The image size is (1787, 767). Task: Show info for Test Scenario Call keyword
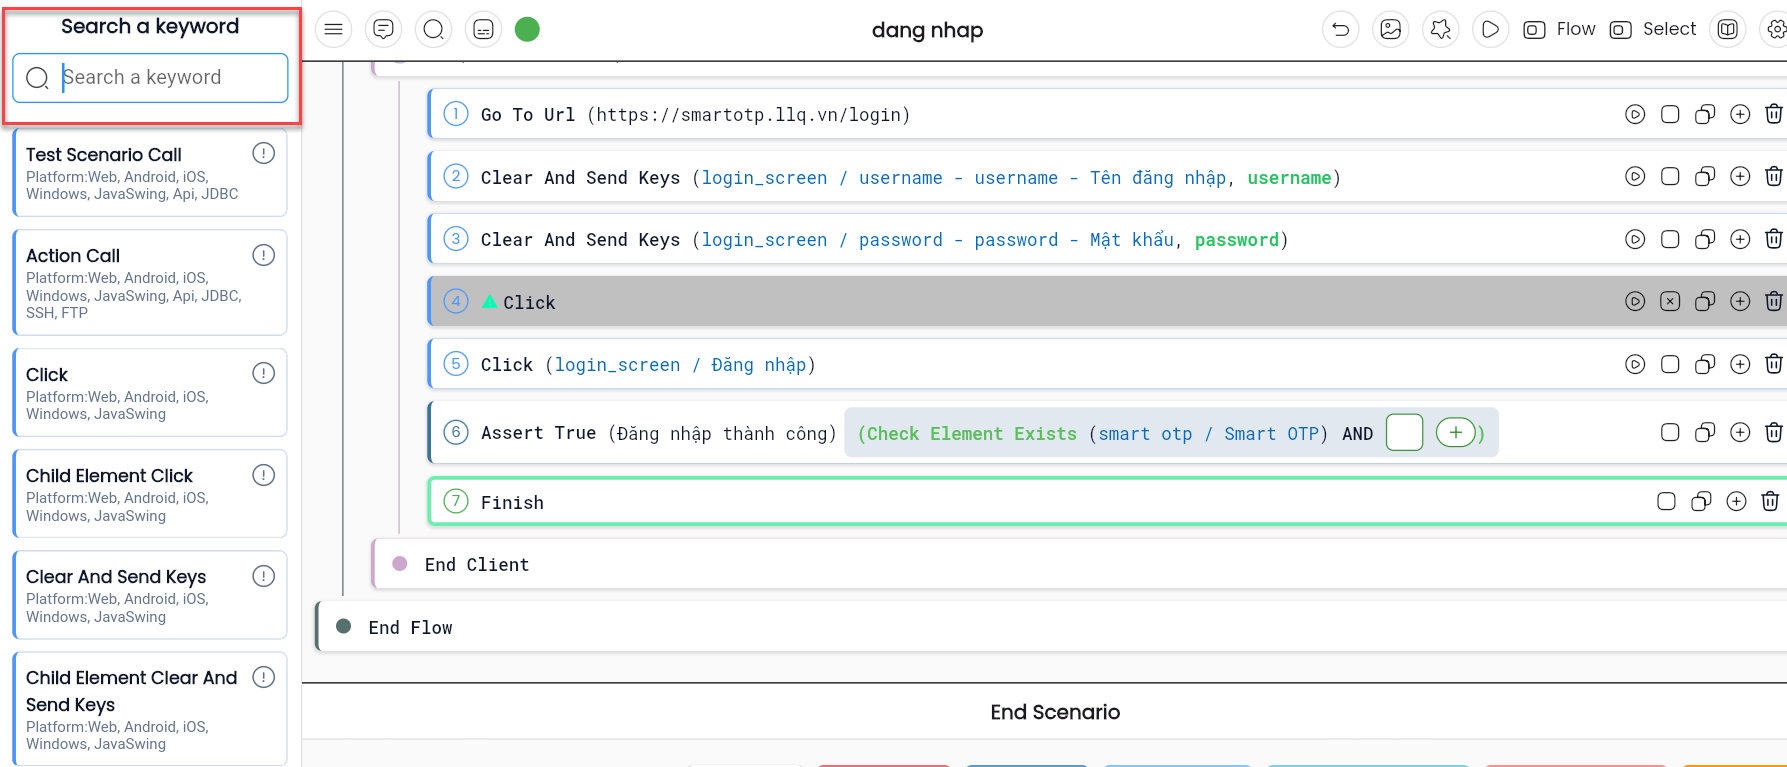pos(264,153)
